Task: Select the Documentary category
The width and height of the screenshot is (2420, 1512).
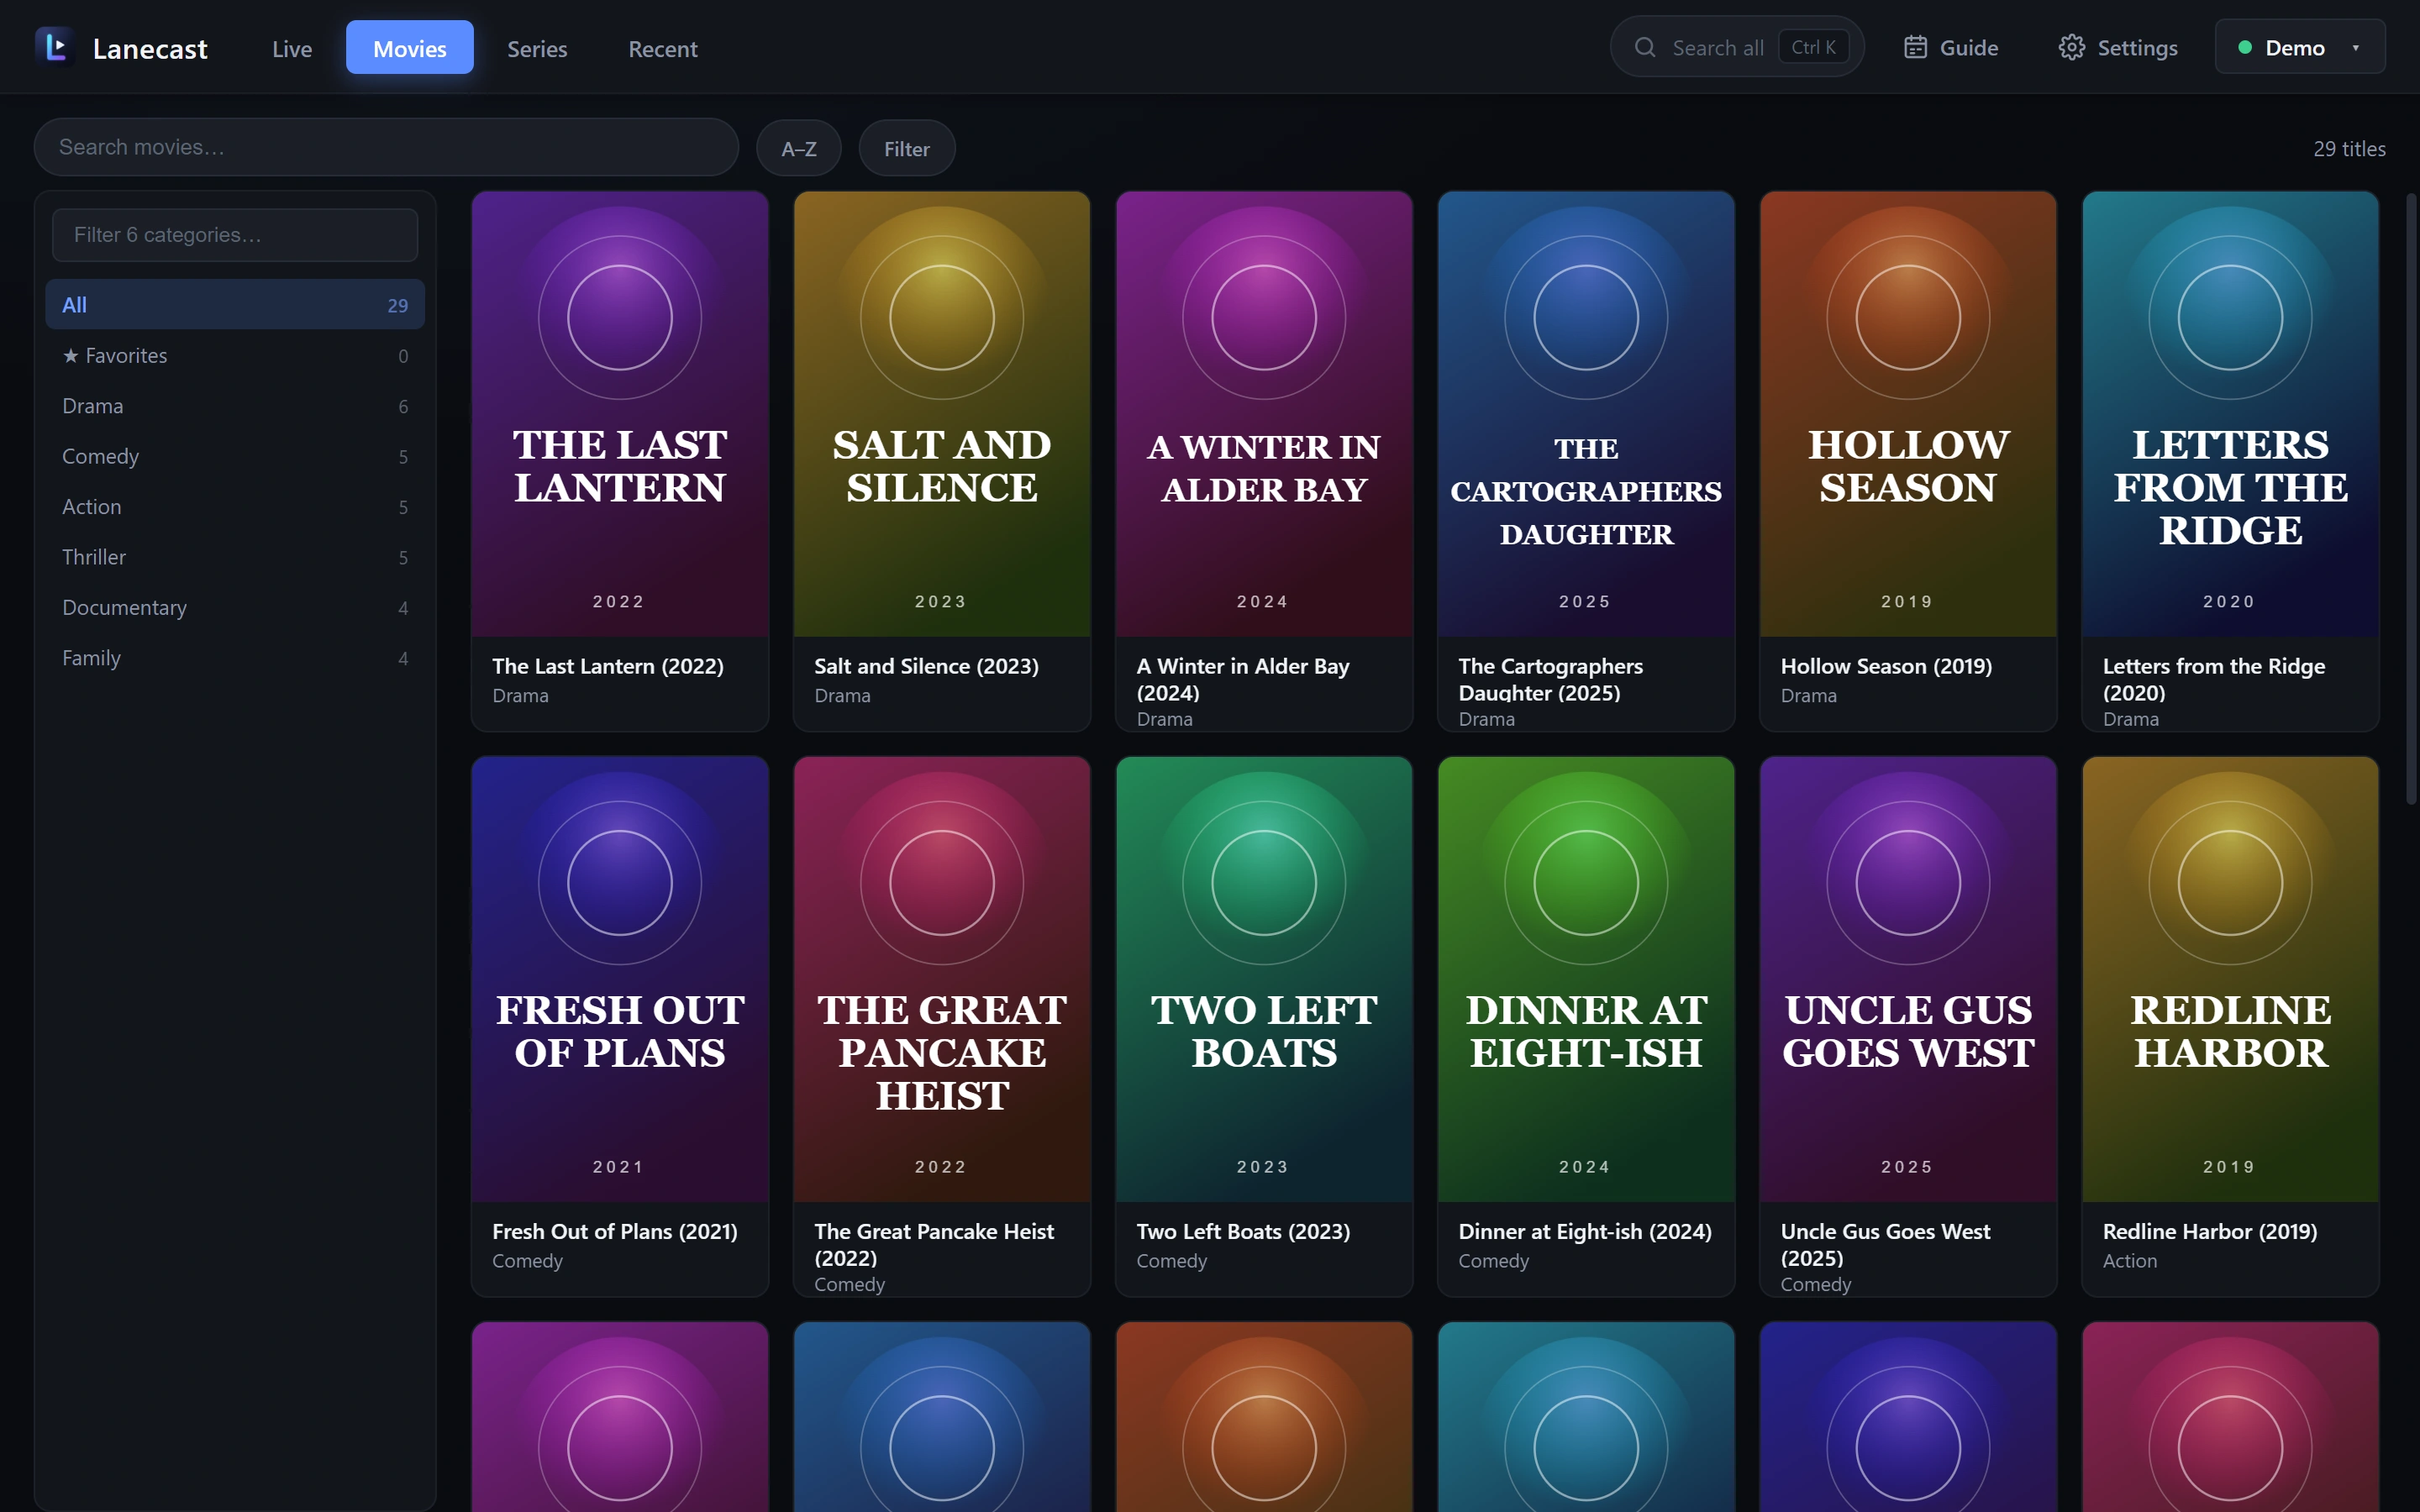Action: pos(235,607)
